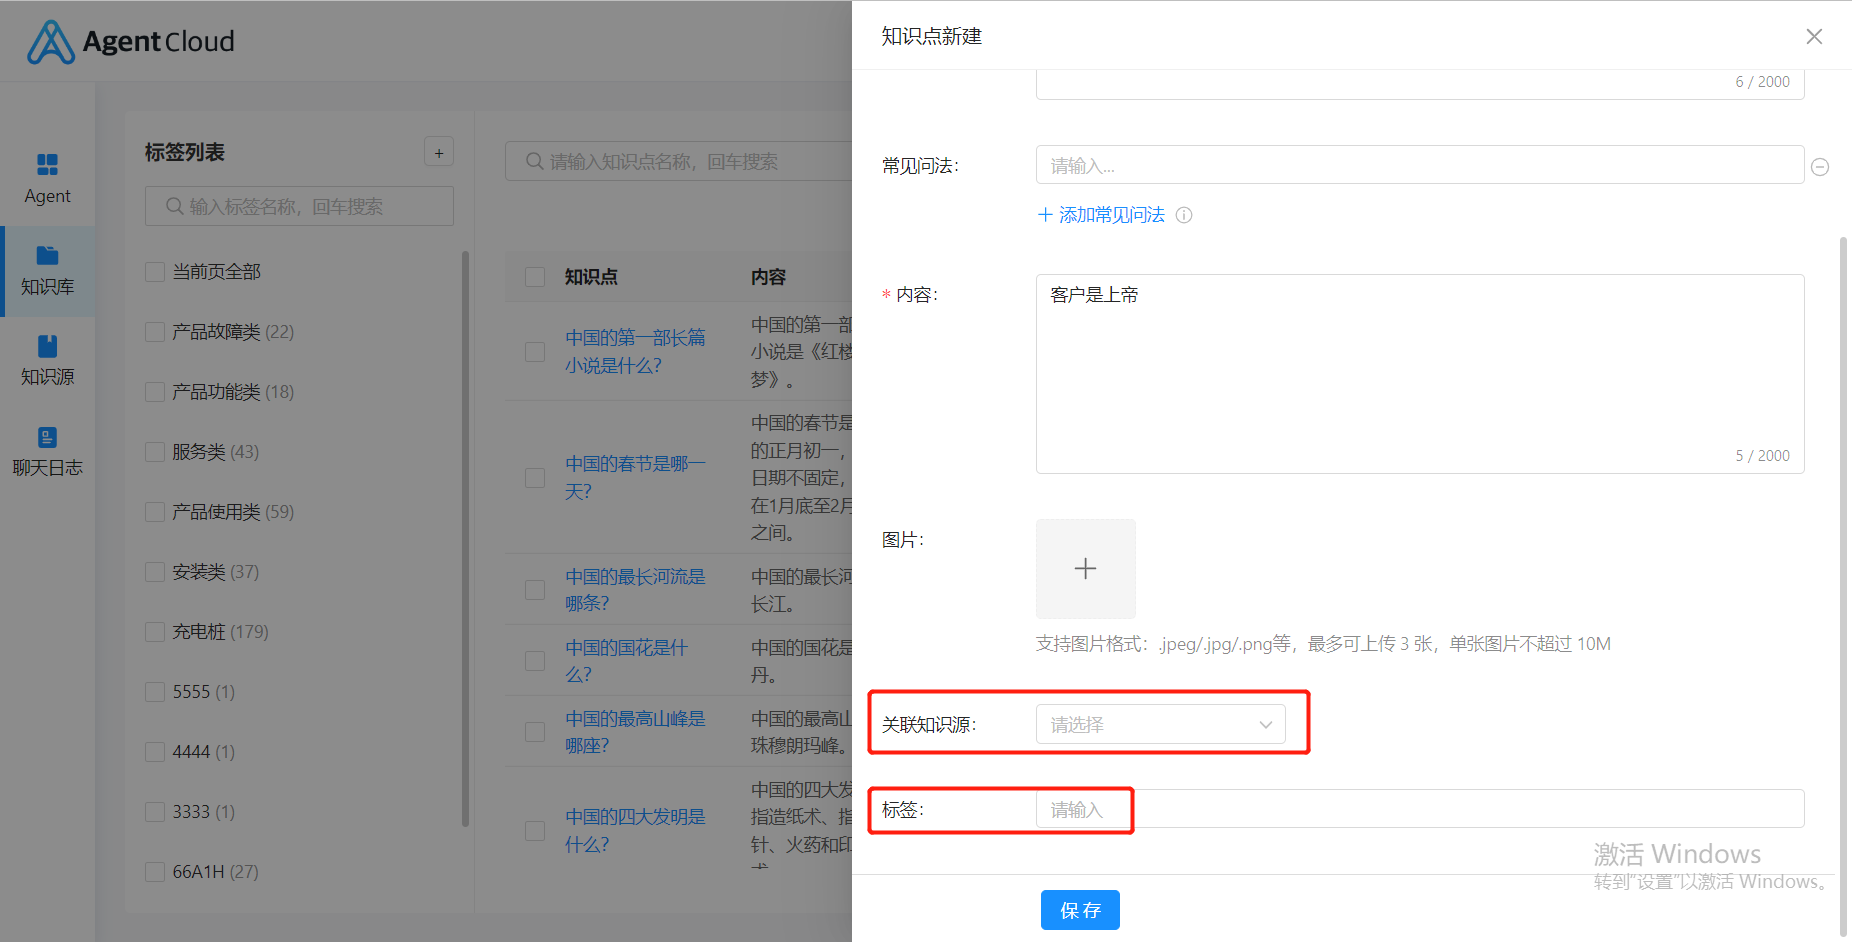Open 中国的第一部长篇小说是什么? link
This screenshot has width=1852, height=942.
tap(635, 352)
